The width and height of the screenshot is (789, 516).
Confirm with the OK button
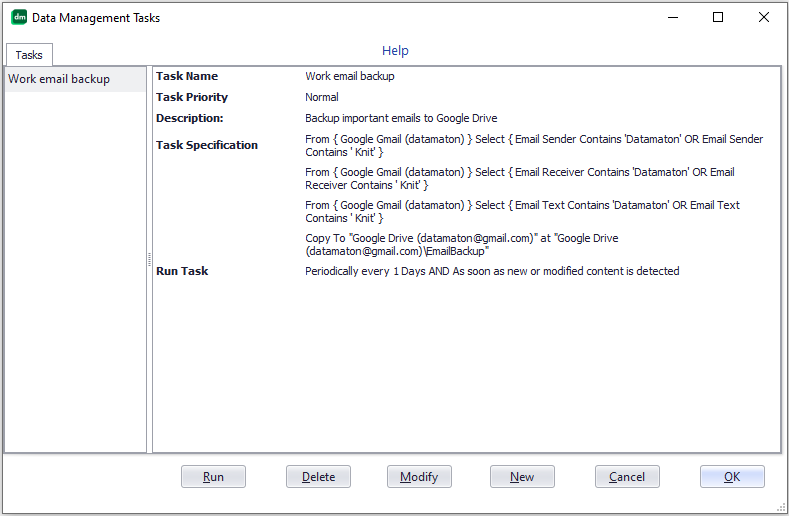[732, 477]
